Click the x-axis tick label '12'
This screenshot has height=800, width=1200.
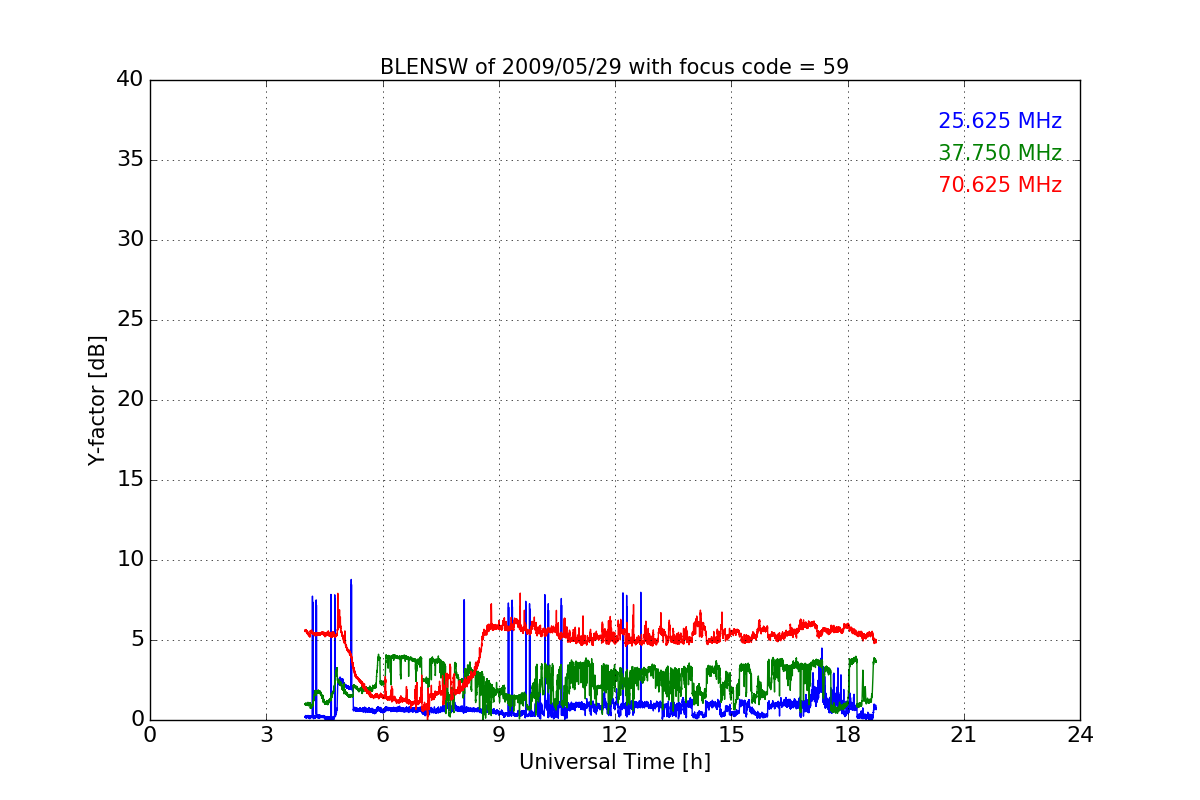(x=615, y=735)
